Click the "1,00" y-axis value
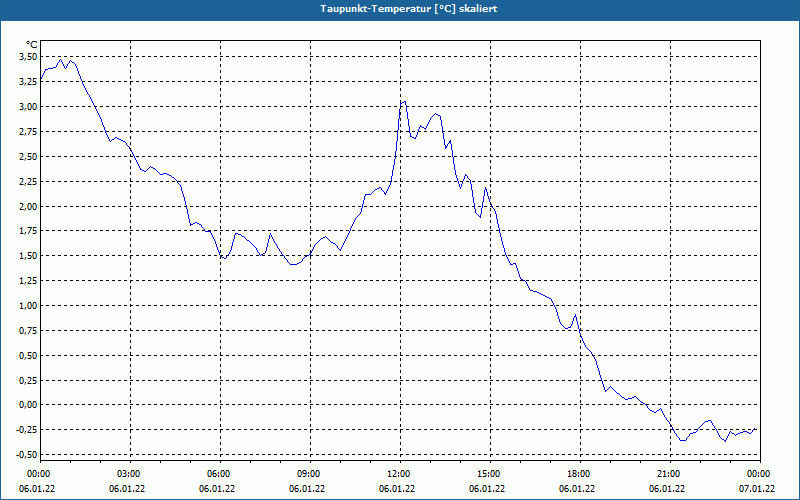This screenshot has width=800, height=500. 29,306
